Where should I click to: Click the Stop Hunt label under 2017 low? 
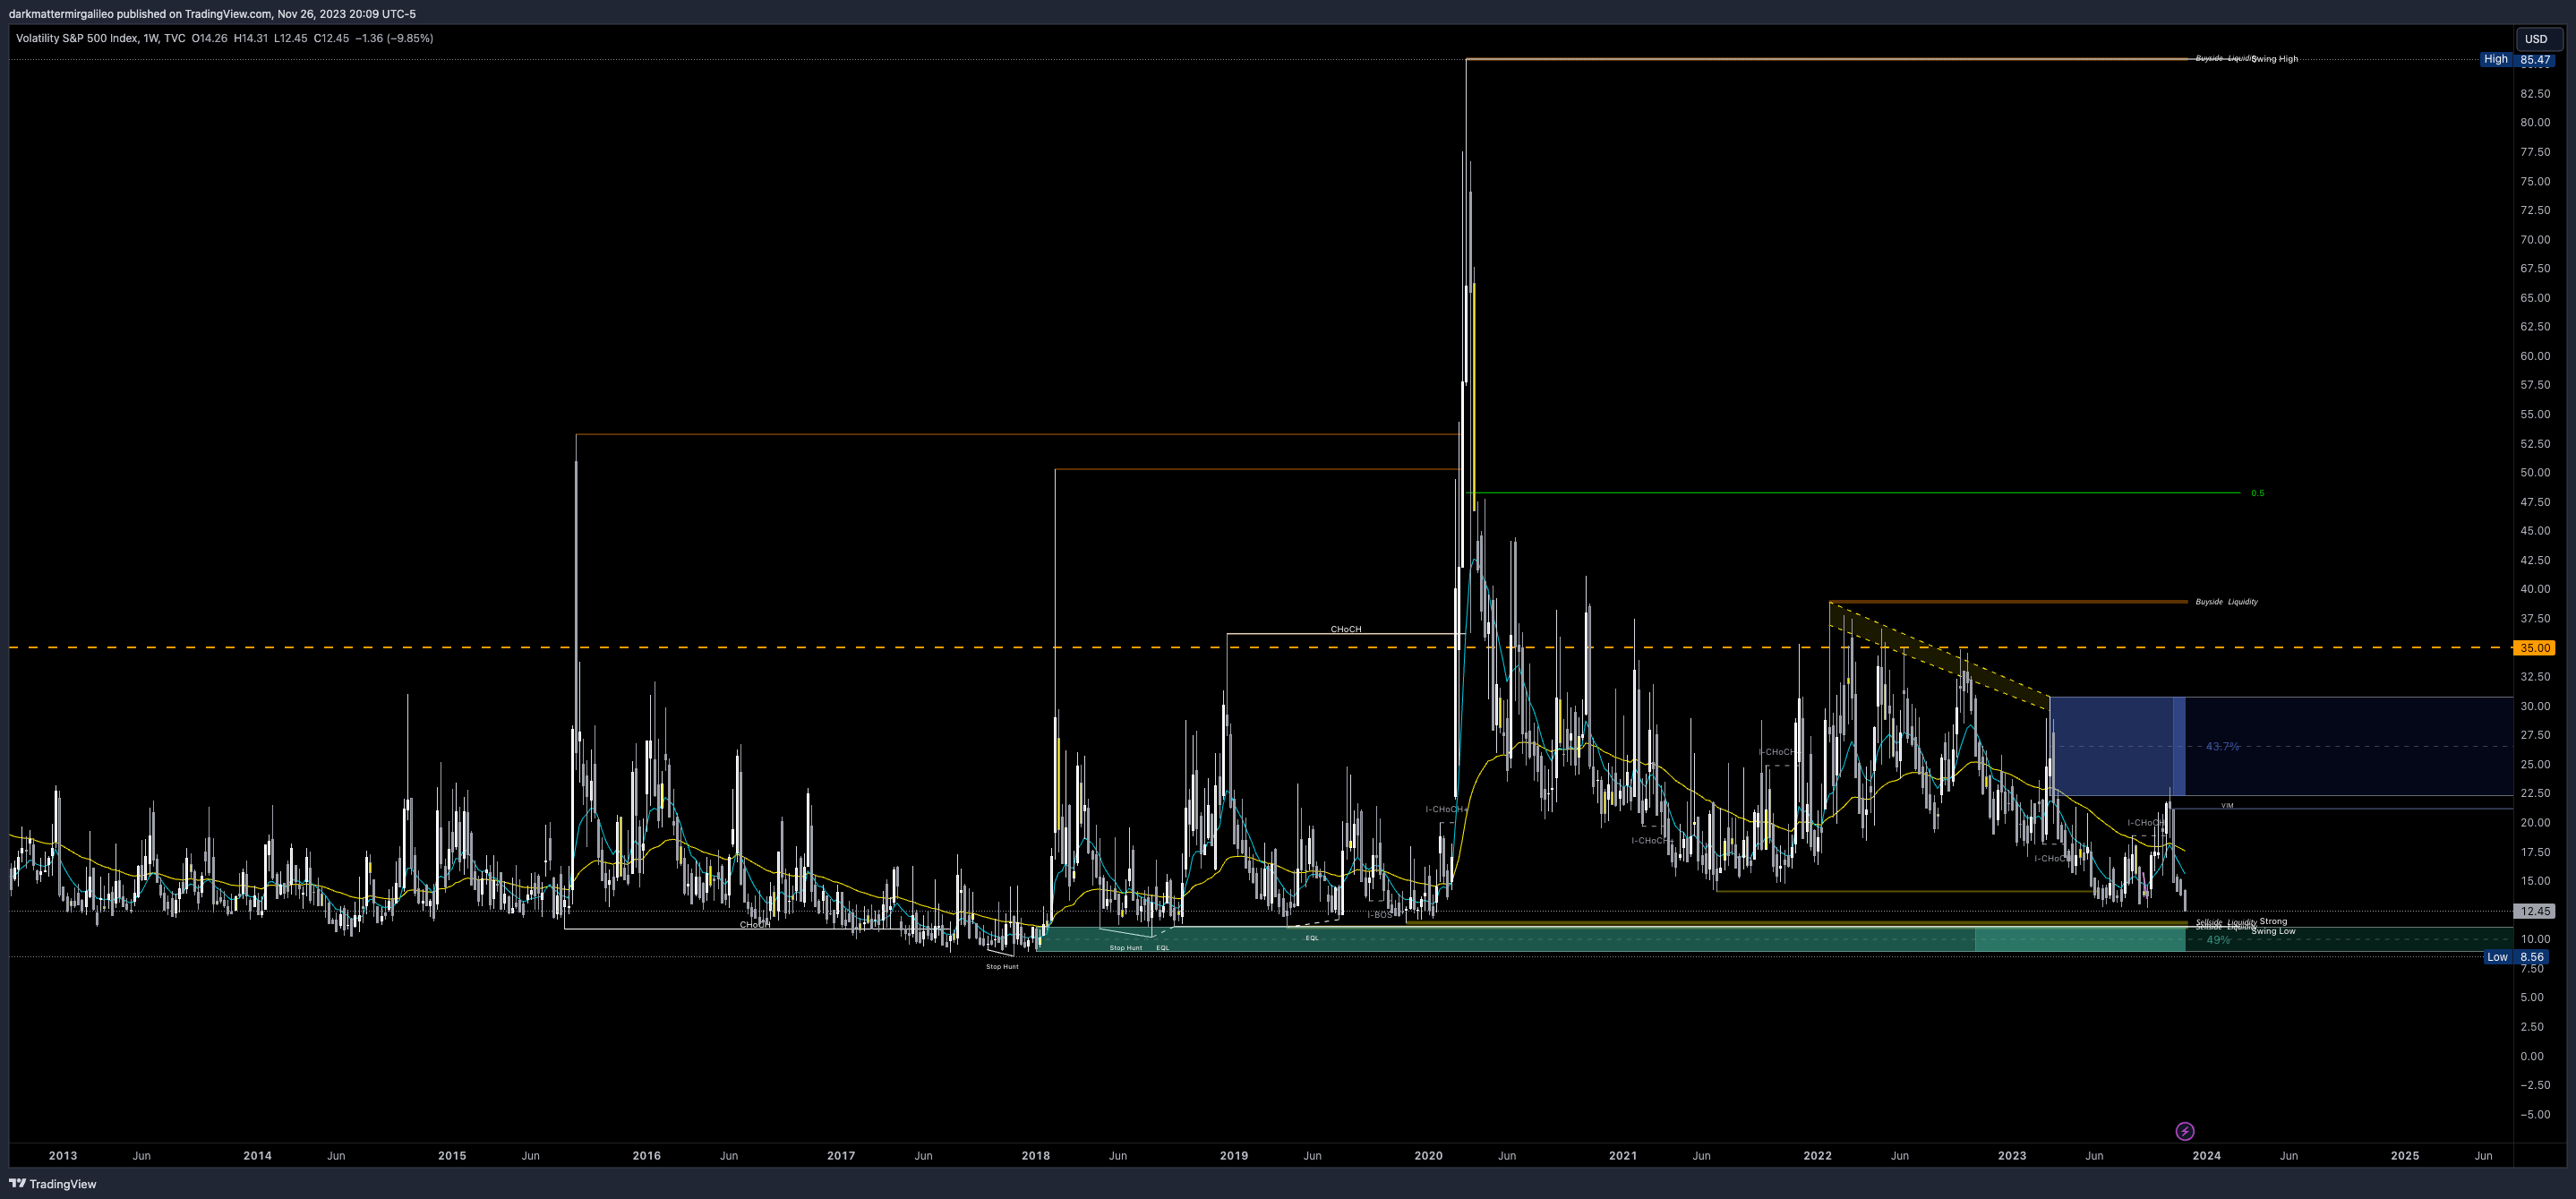(x=1002, y=967)
